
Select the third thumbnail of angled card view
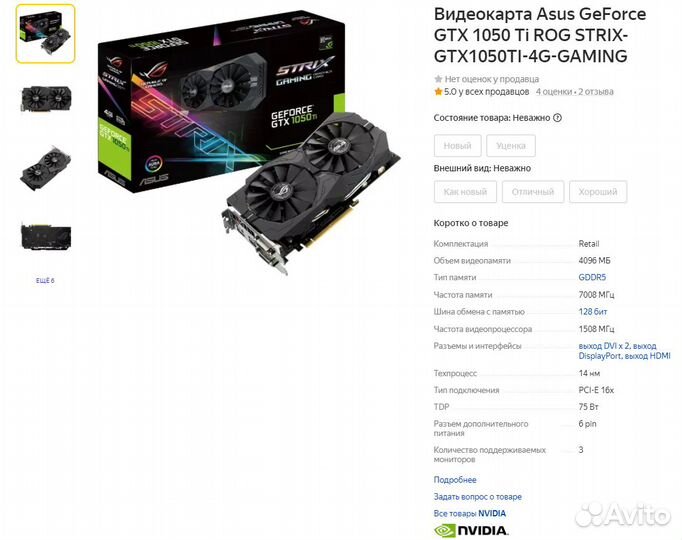[x=45, y=168]
